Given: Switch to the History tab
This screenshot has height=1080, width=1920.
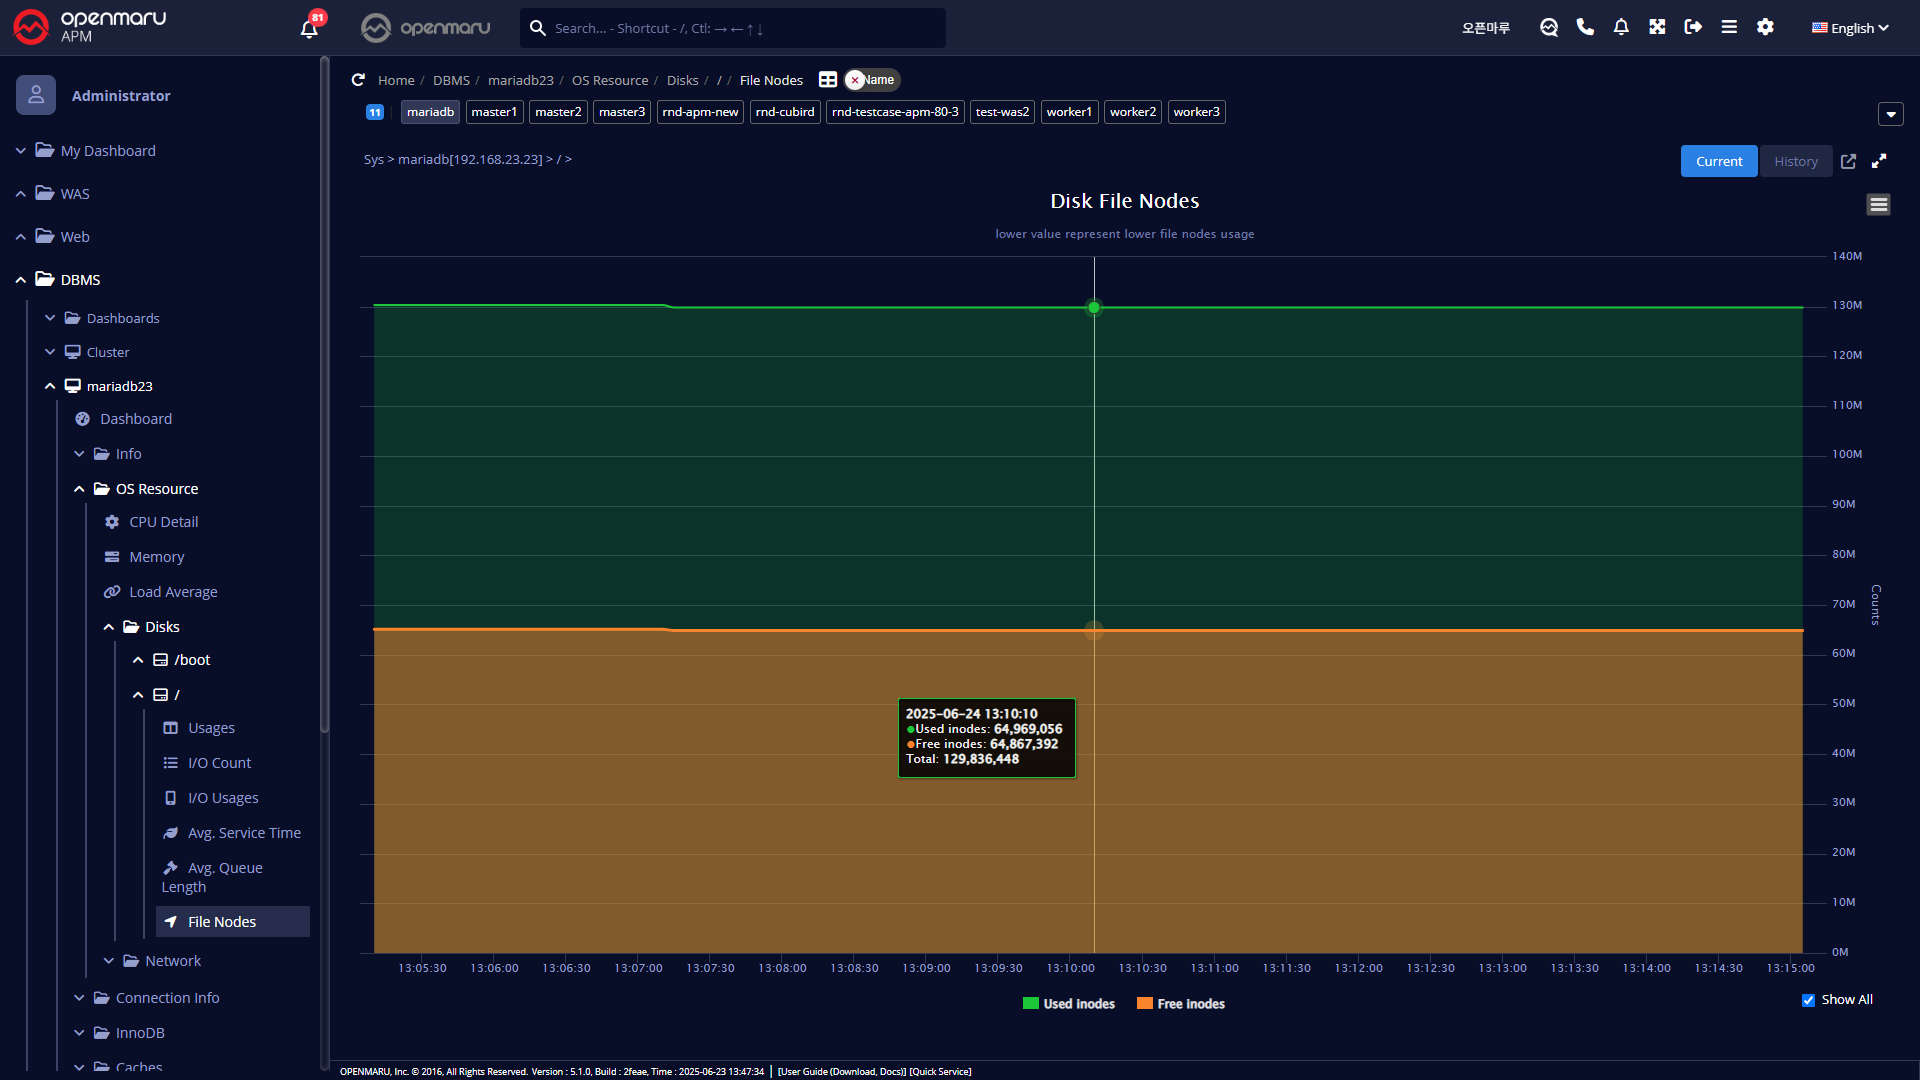Looking at the screenshot, I should pos(1796,161).
